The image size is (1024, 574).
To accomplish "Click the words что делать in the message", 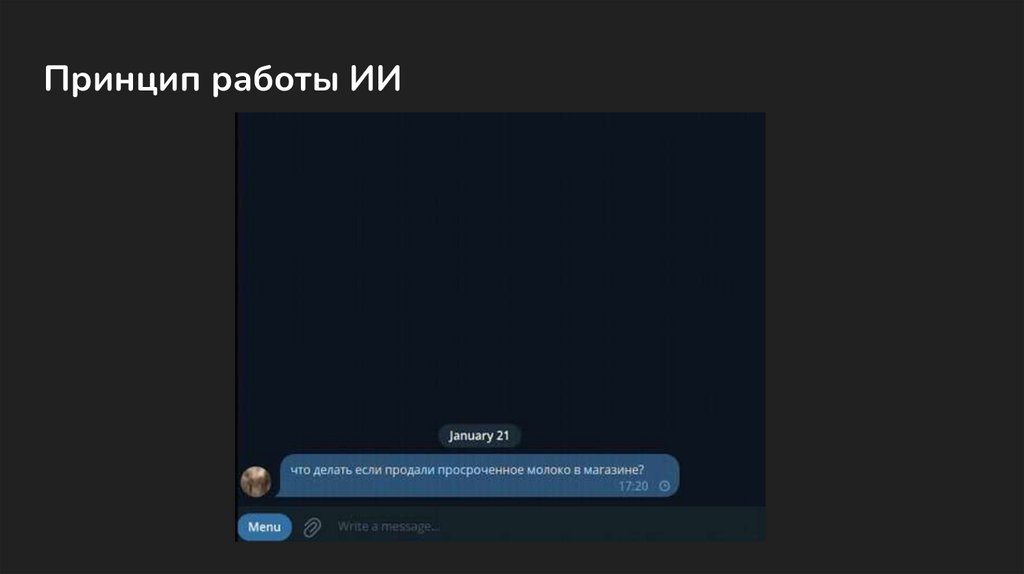I will pyautogui.click(x=321, y=470).
